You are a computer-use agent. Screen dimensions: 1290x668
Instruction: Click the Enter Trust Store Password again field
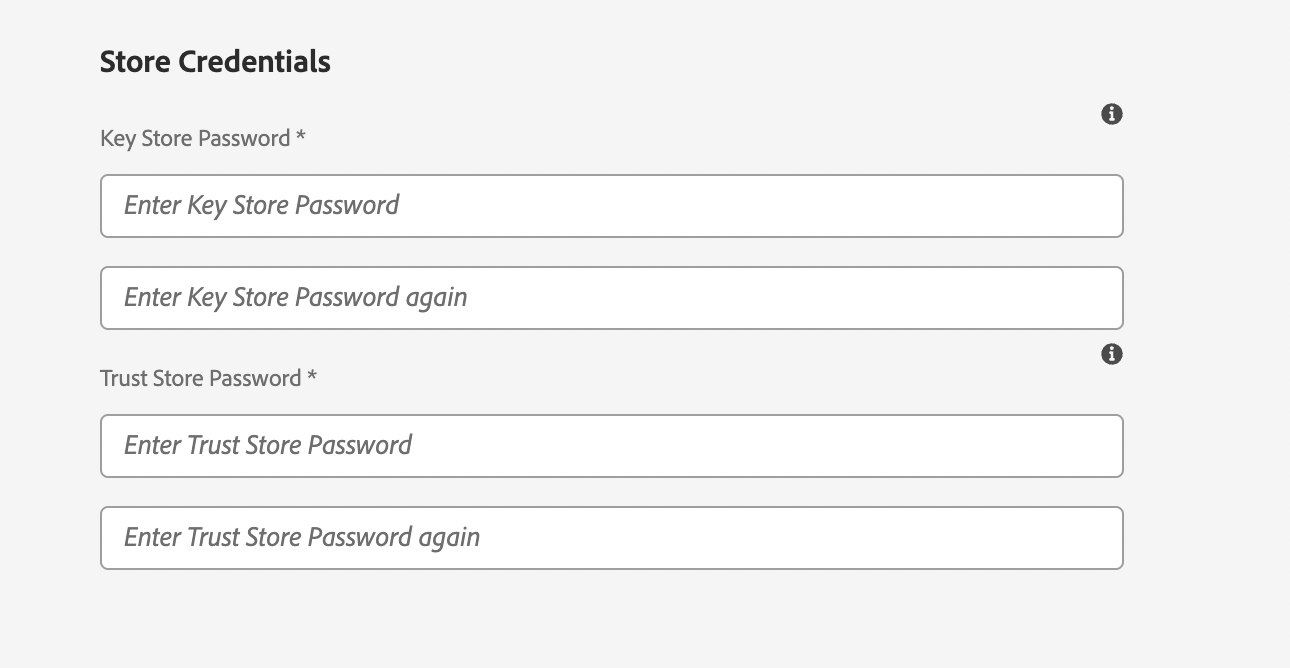[x=611, y=538]
